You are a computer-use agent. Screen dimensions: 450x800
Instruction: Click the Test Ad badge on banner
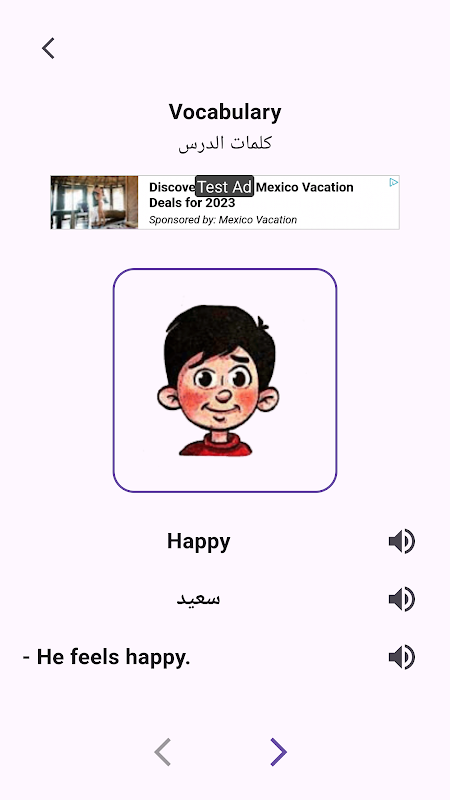(224, 187)
